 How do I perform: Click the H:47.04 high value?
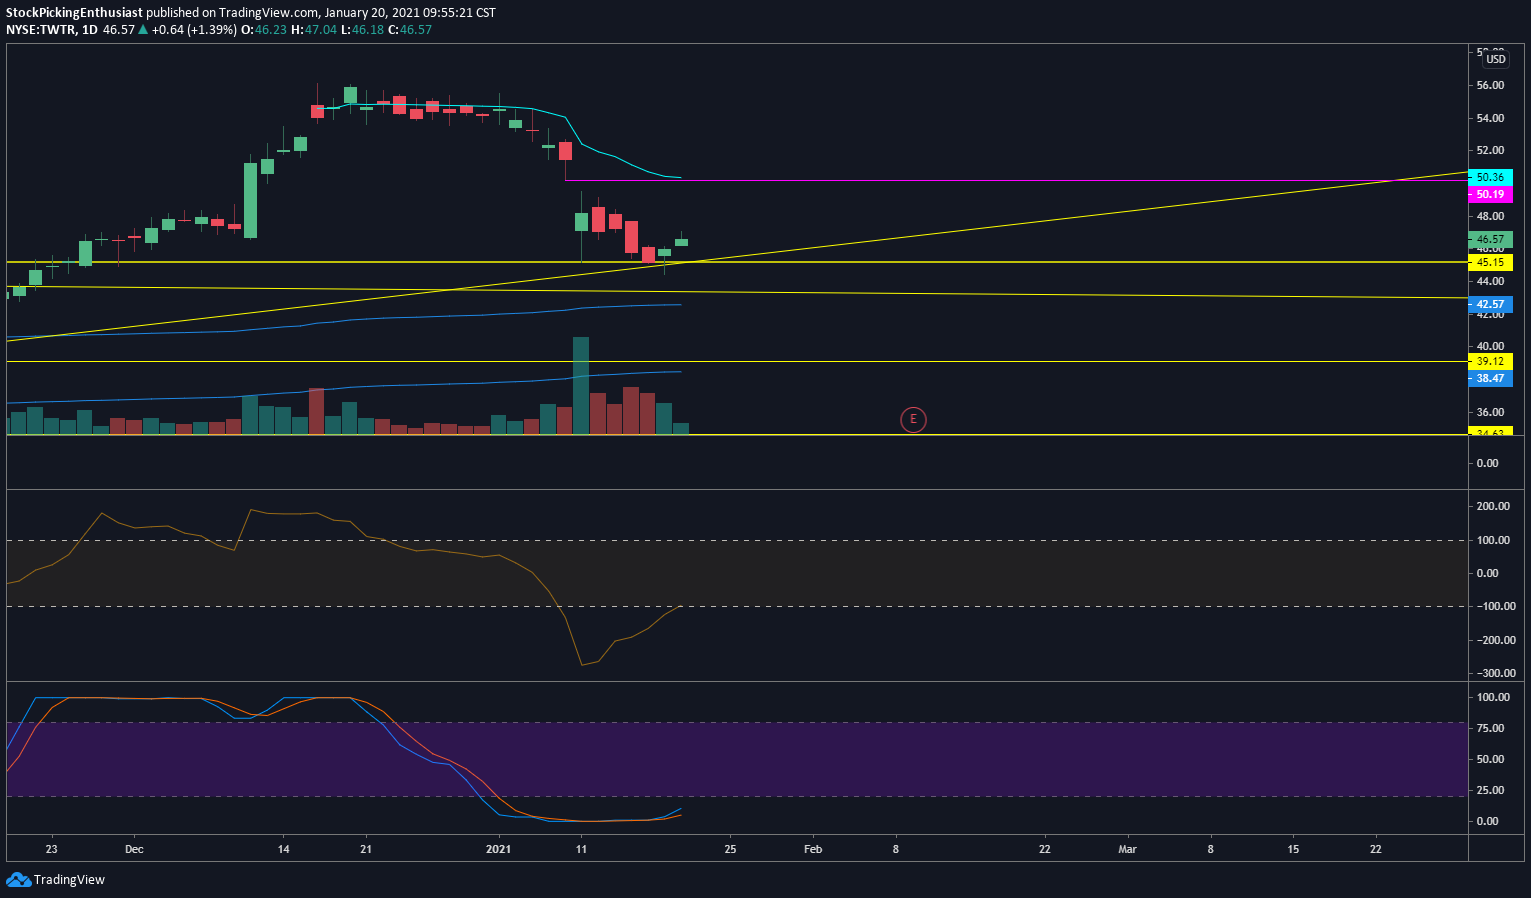(x=314, y=30)
